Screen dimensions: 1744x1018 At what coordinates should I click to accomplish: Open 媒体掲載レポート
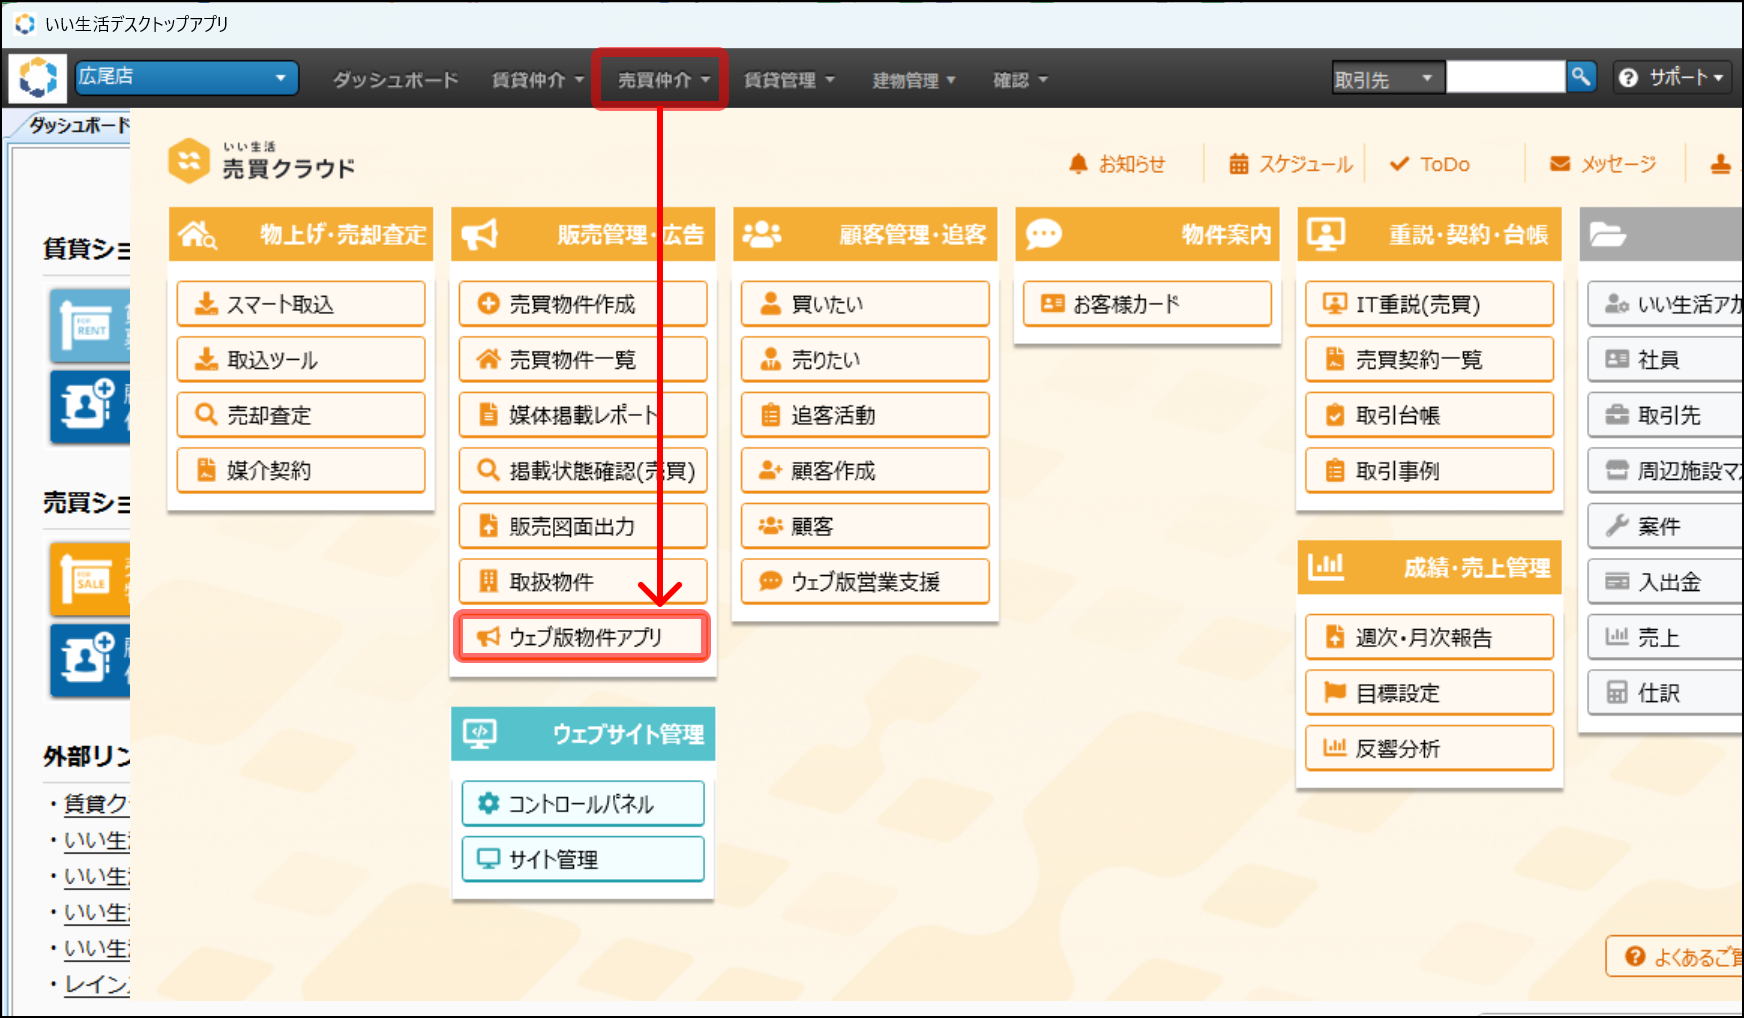(583, 415)
